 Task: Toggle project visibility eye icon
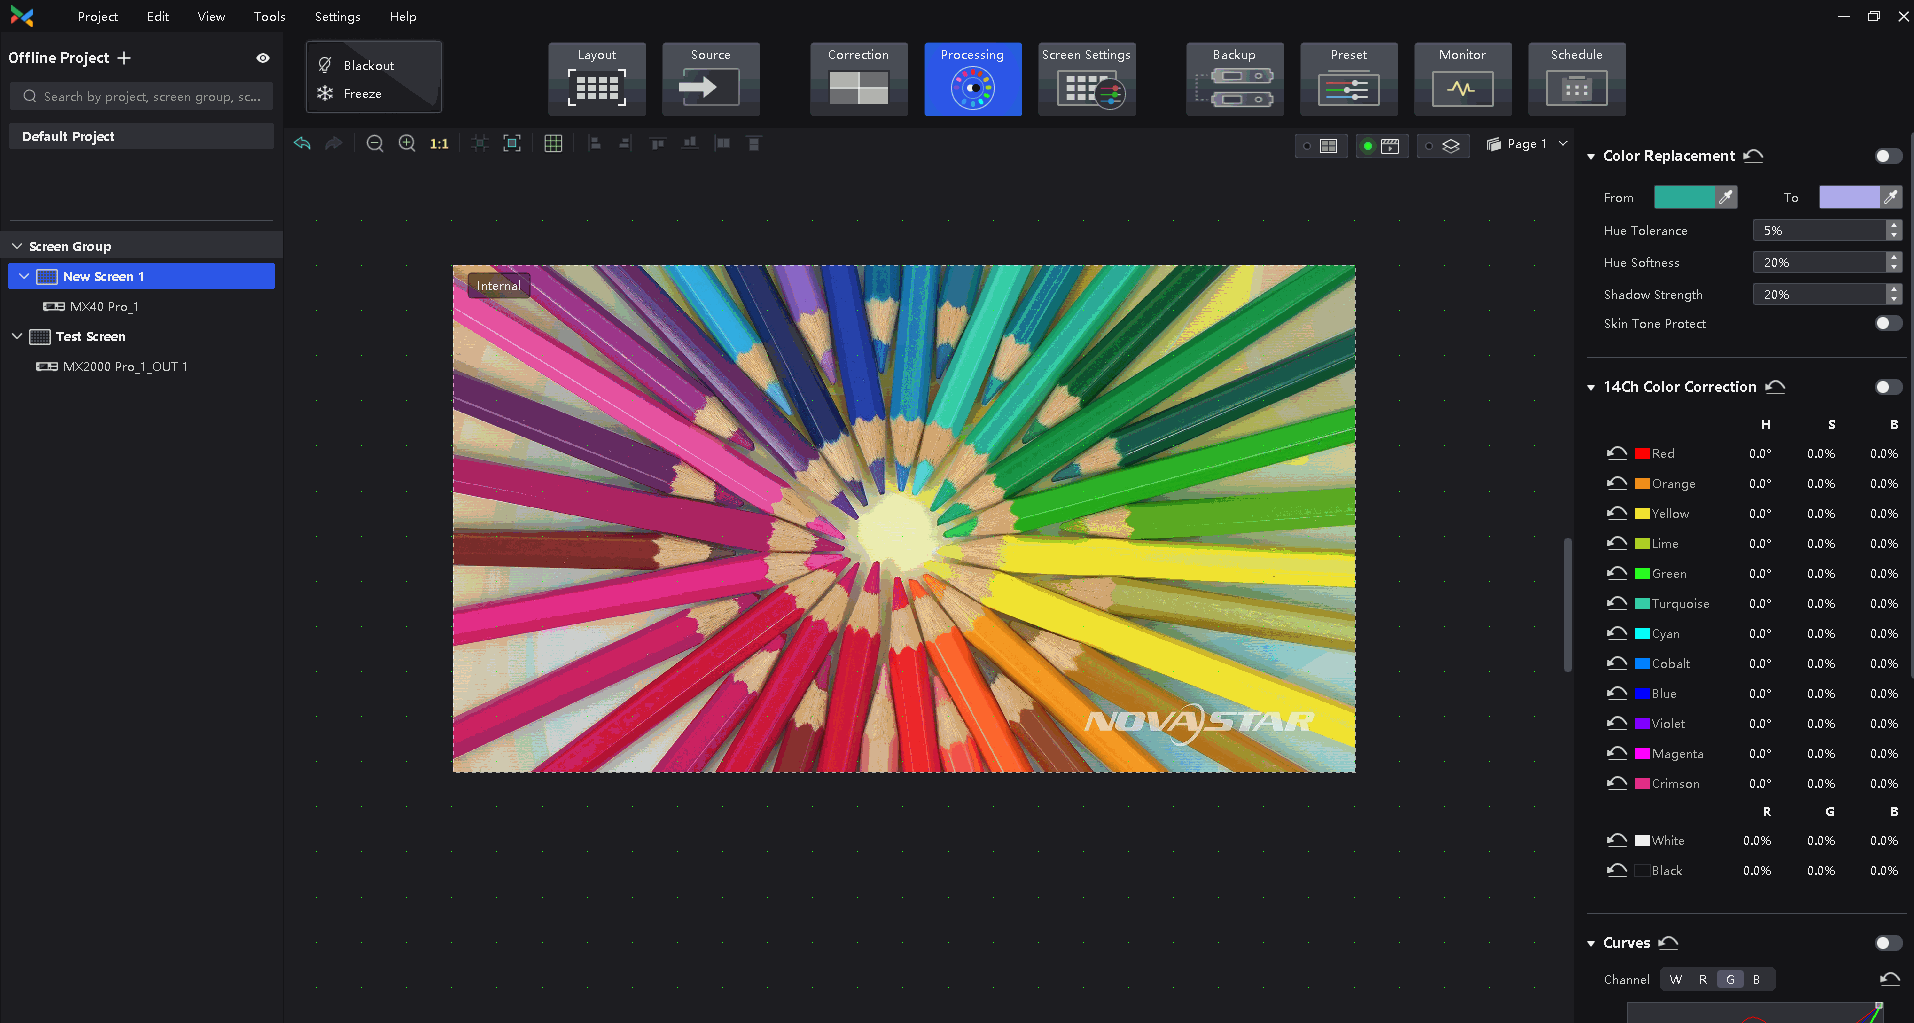(x=263, y=58)
